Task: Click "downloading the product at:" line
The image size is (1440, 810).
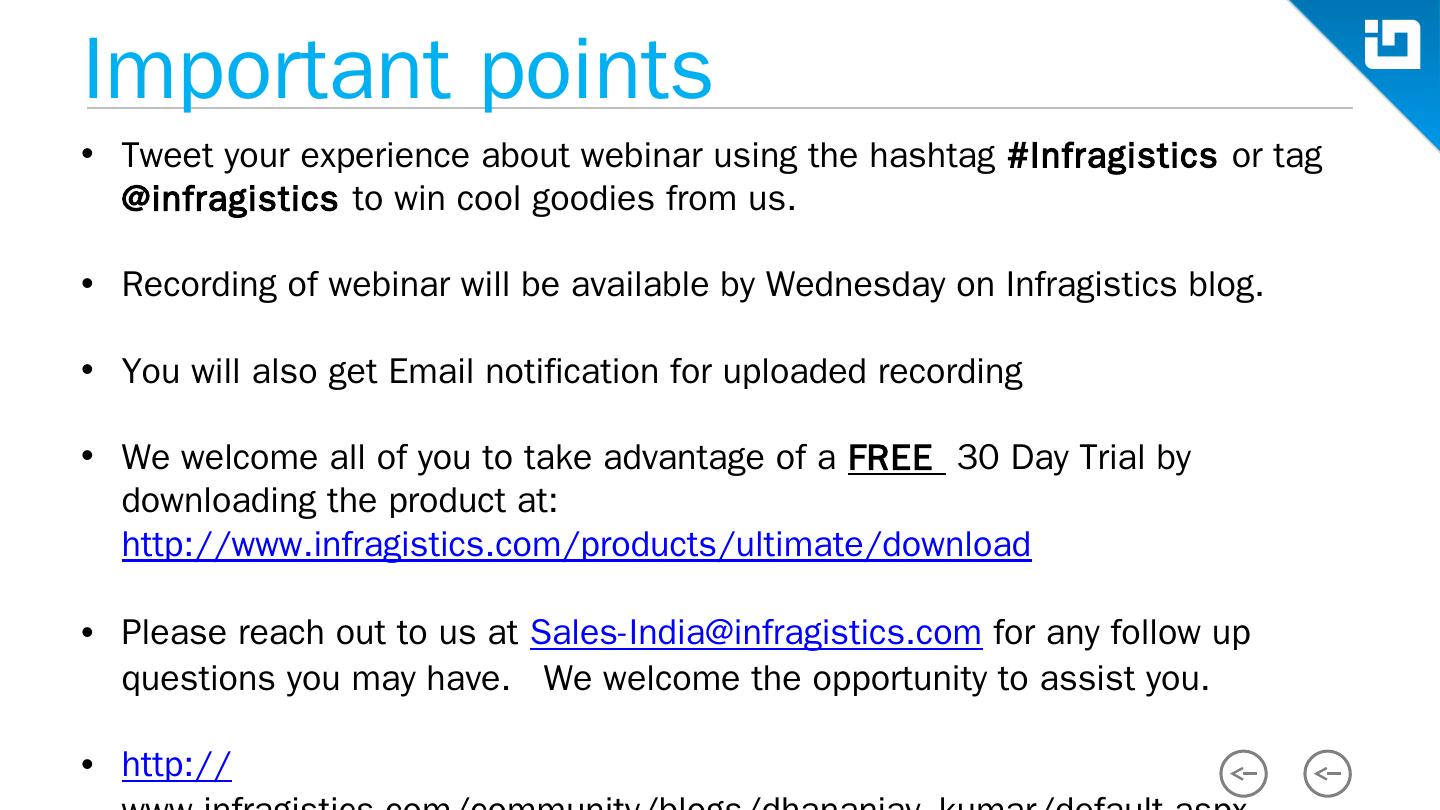Action: [x=340, y=501]
